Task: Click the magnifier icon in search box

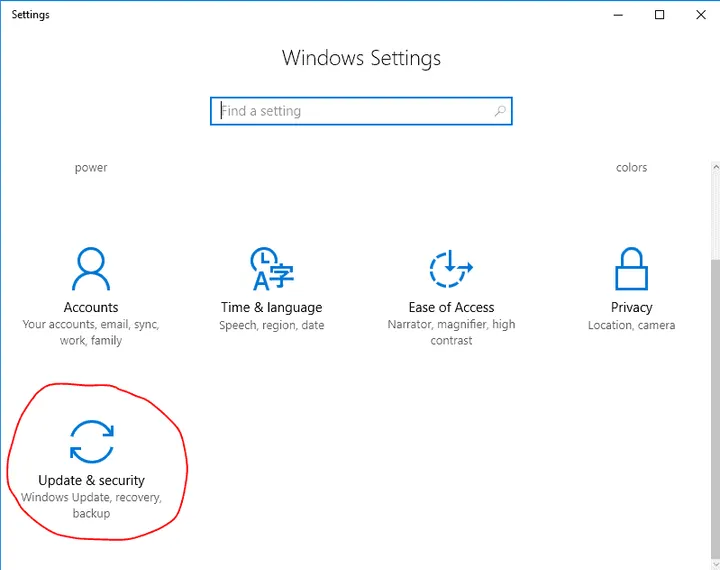Action: (500, 111)
